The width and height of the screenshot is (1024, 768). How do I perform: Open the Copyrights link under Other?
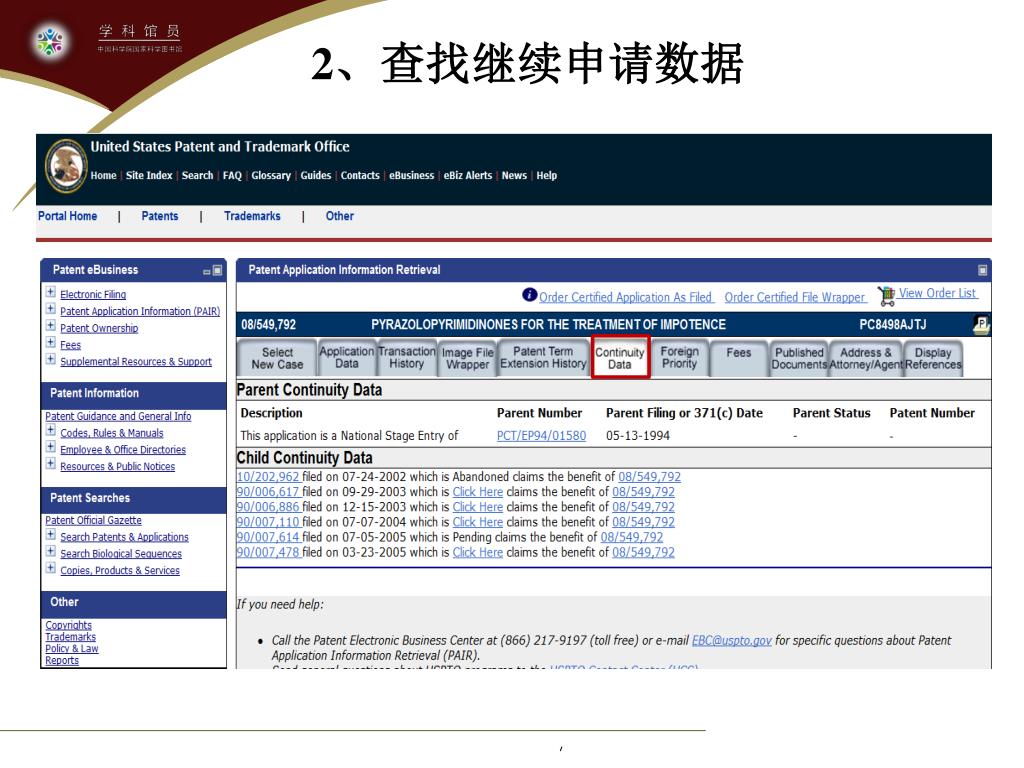pos(69,625)
